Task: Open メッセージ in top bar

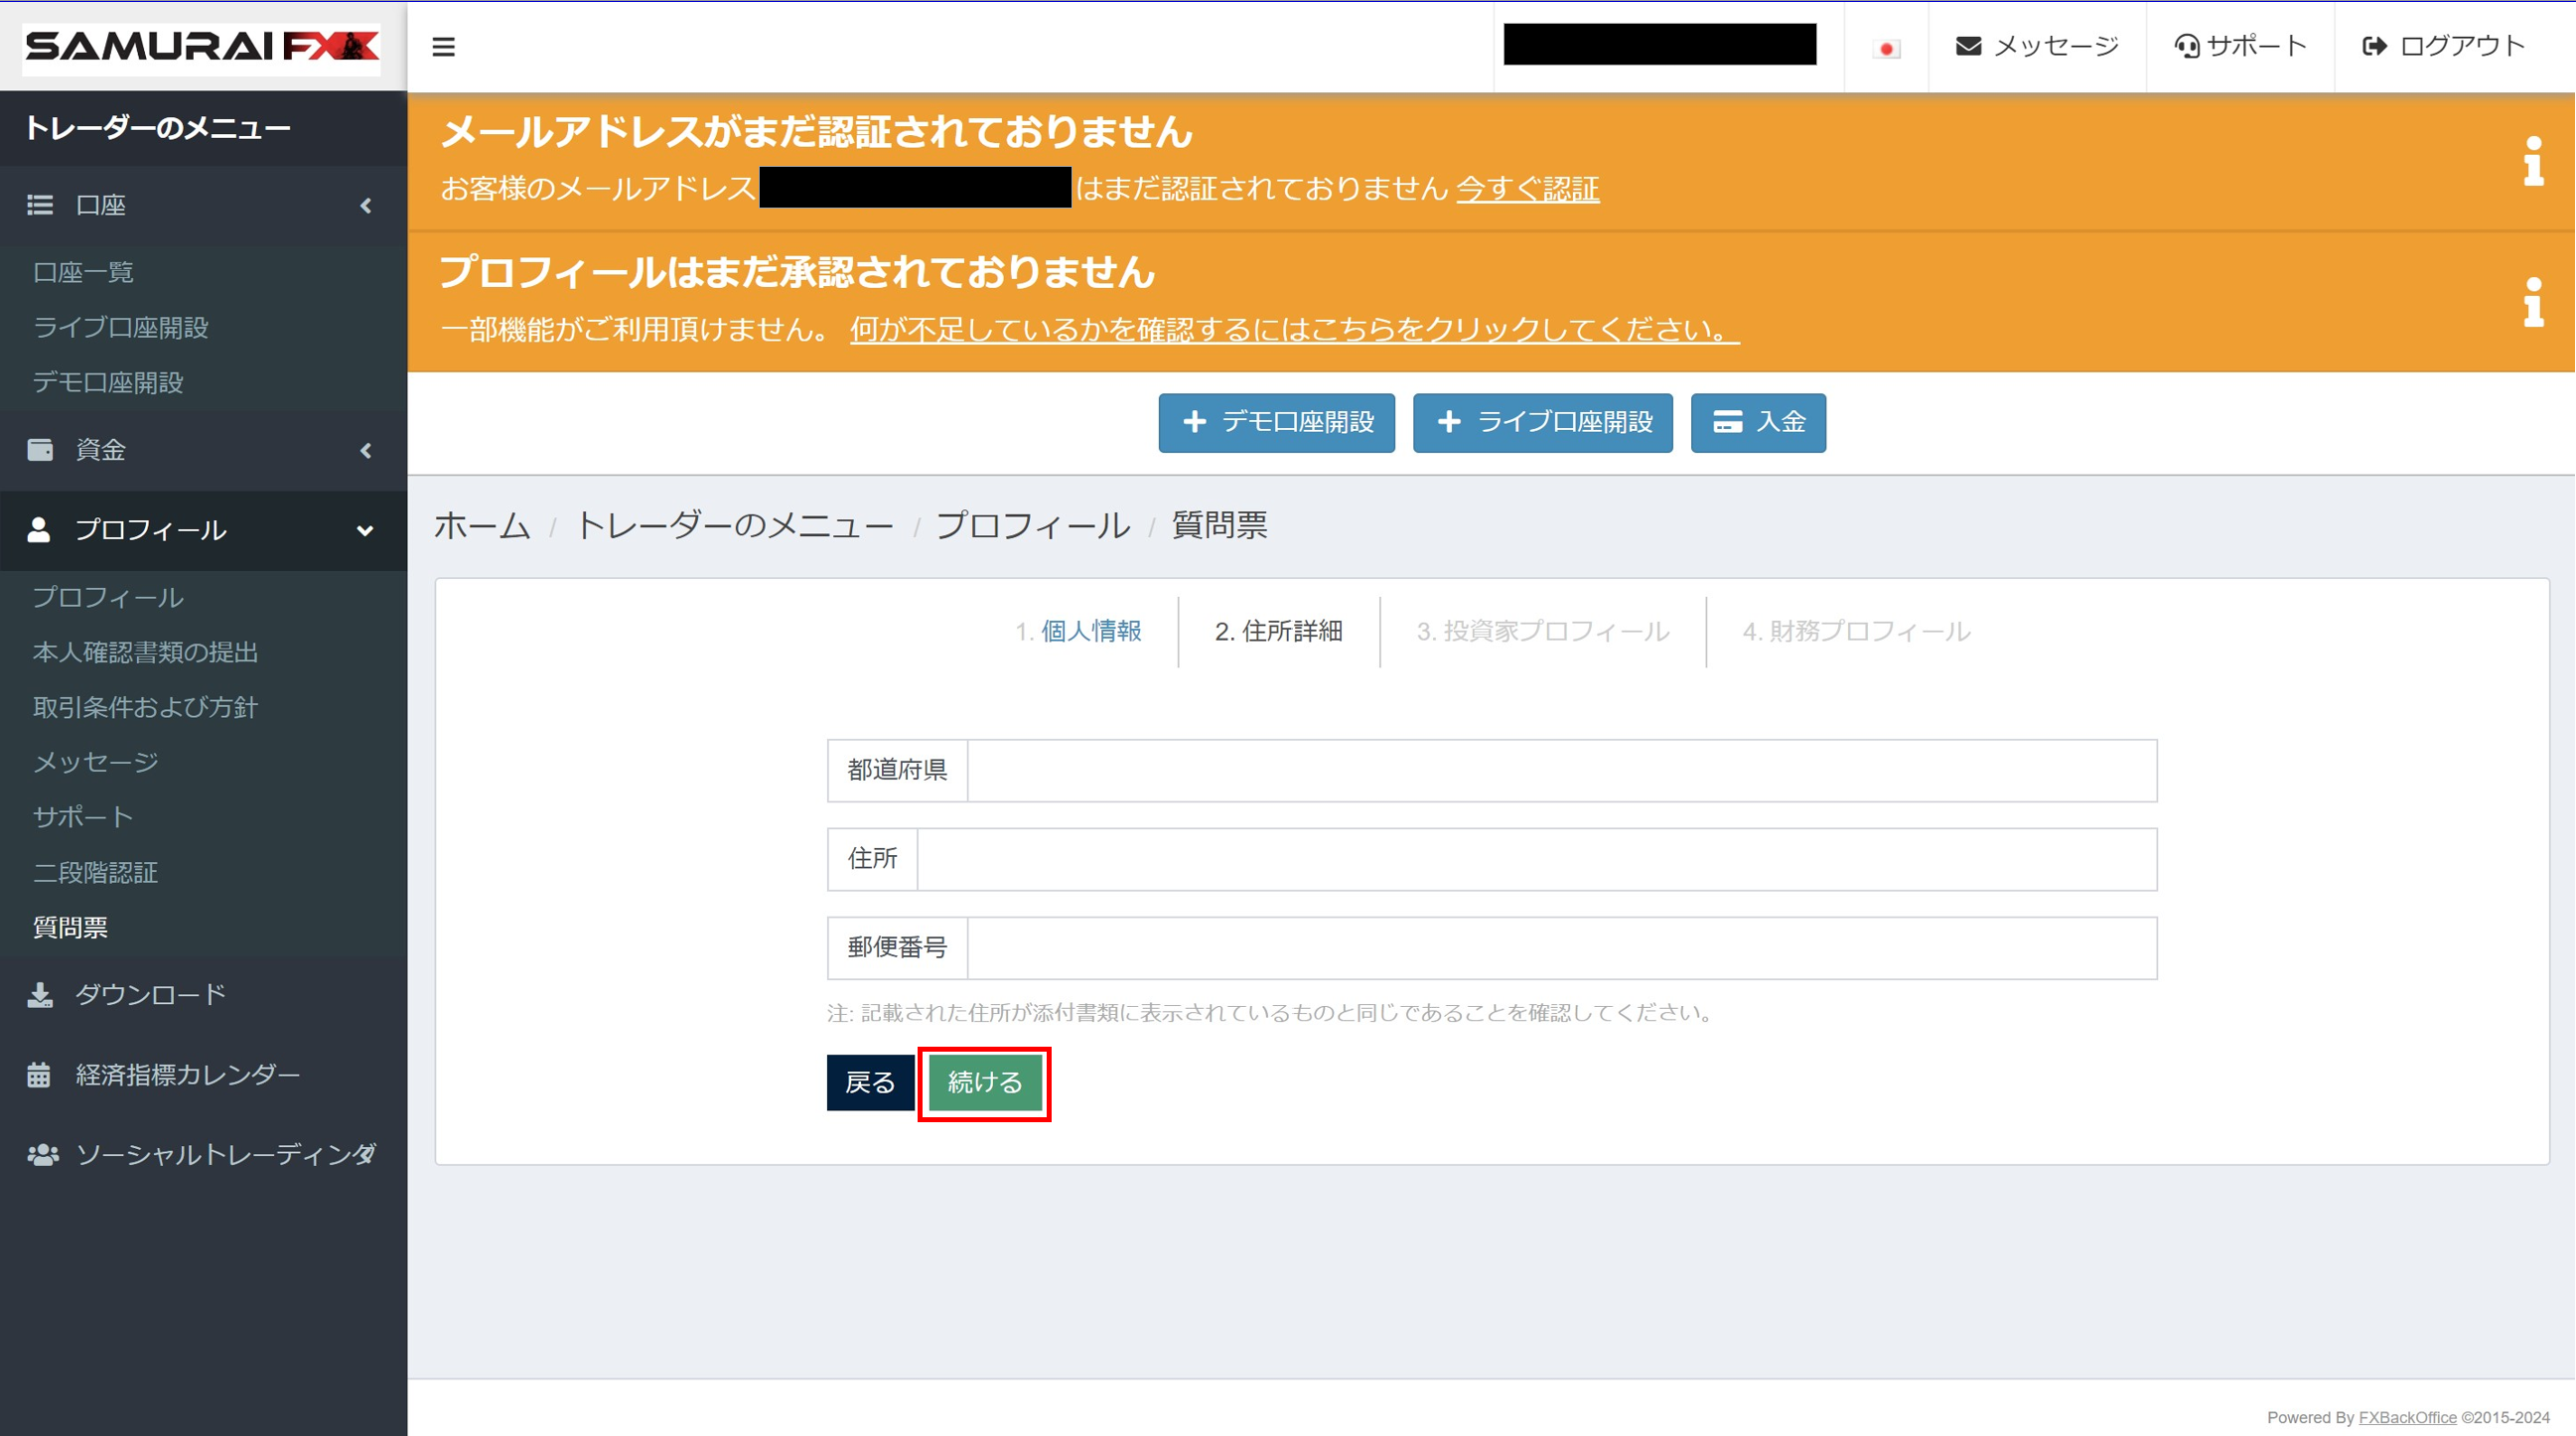Action: [2037, 46]
